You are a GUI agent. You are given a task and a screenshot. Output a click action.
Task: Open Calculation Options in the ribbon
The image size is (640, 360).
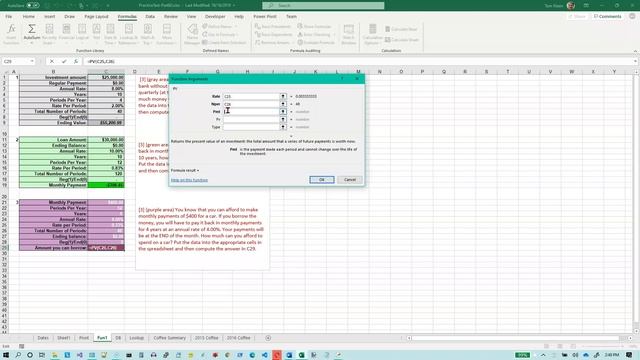click(x=372, y=34)
